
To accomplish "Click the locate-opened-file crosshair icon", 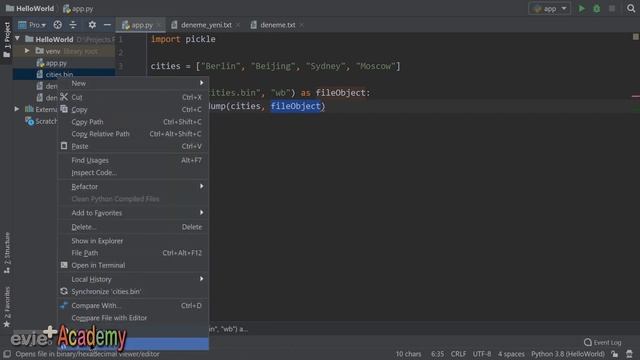I will tap(58, 25).
